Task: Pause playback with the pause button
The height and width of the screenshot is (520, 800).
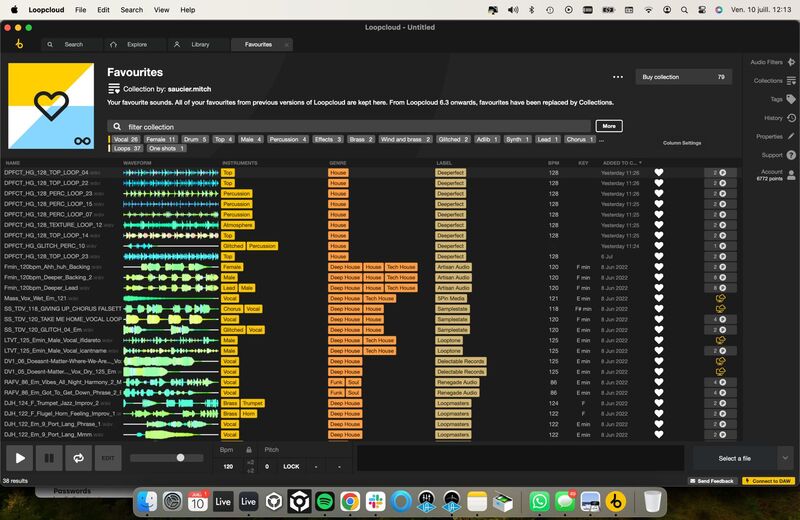Action: (49, 458)
